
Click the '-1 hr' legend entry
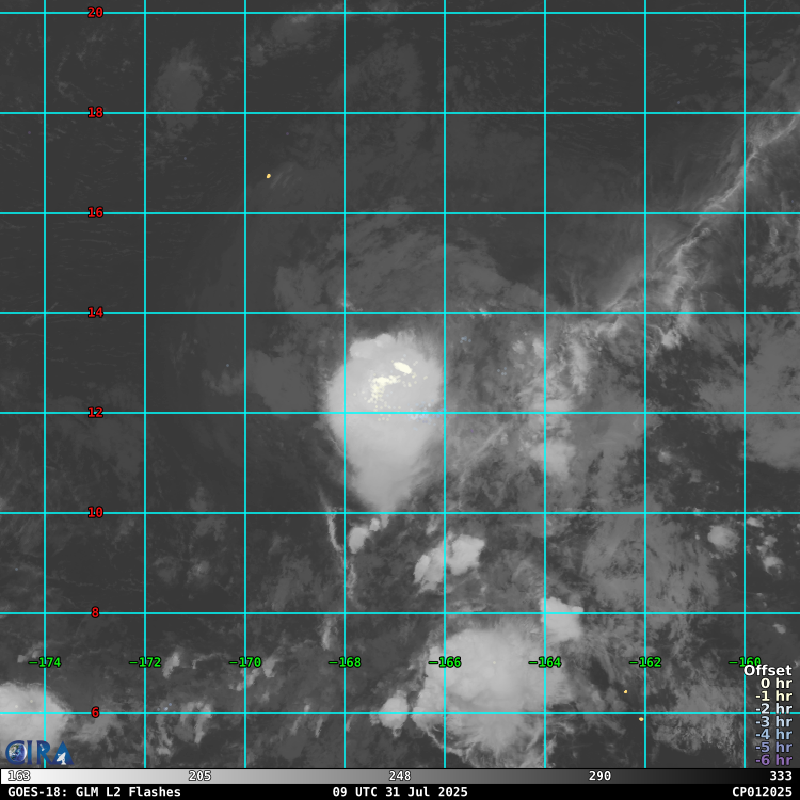pos(773,696)
